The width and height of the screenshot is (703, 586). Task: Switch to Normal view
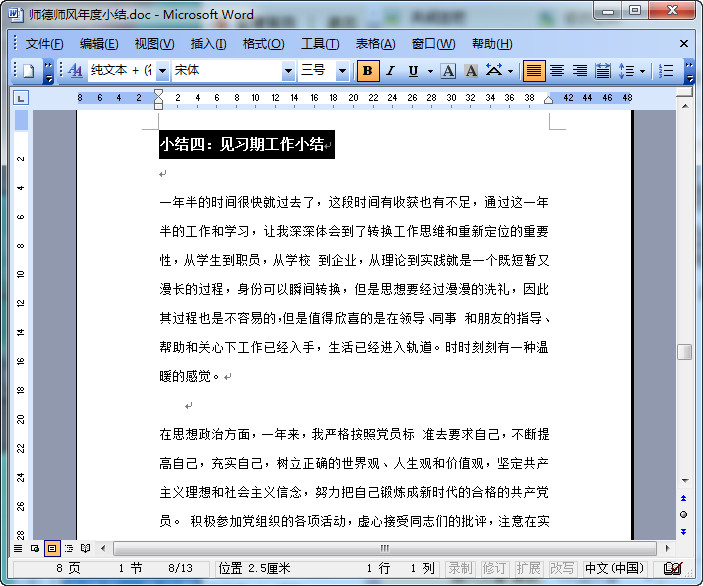point(18,548)
